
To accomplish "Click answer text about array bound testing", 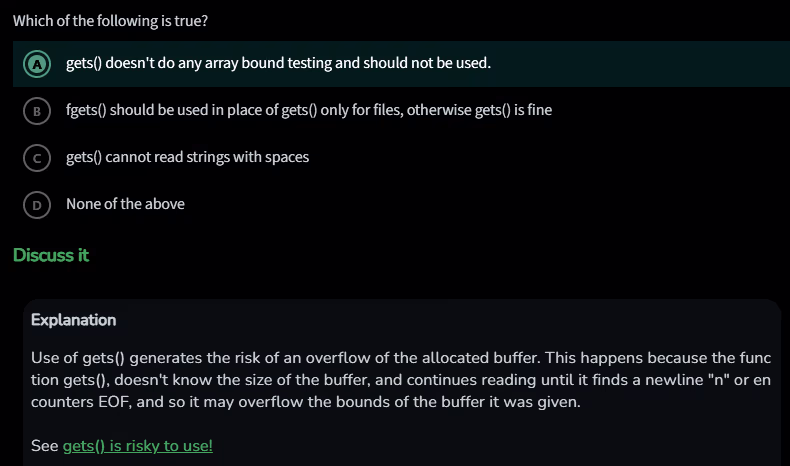I will [x=278, y=63].
